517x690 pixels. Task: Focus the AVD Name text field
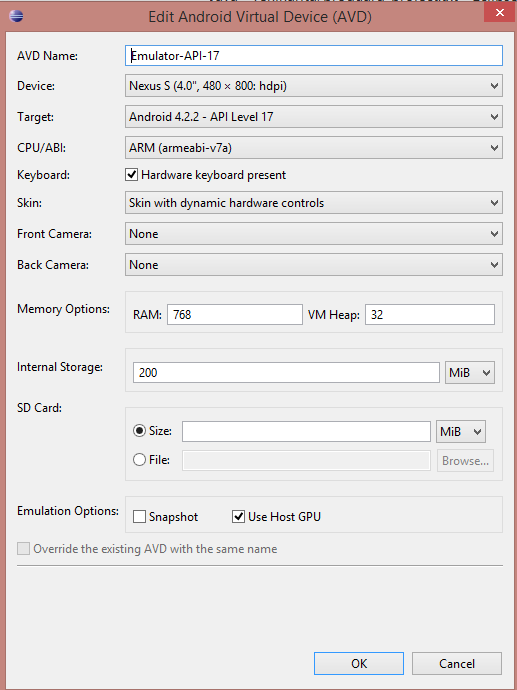click(x=314, y=56)
